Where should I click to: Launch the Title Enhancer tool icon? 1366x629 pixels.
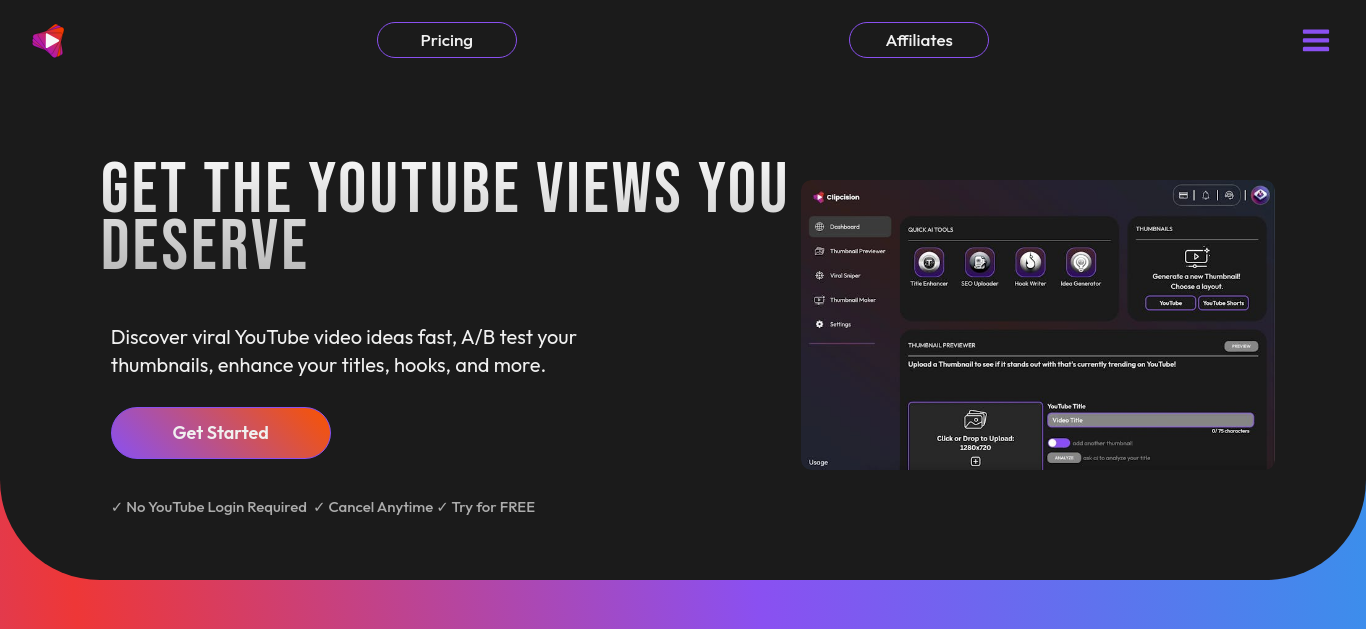[929, 262]
